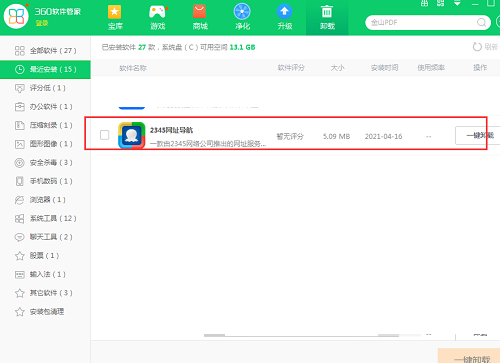Open the 游戏 gamepad icon
The image size is (500, 363).
[157, 12]
